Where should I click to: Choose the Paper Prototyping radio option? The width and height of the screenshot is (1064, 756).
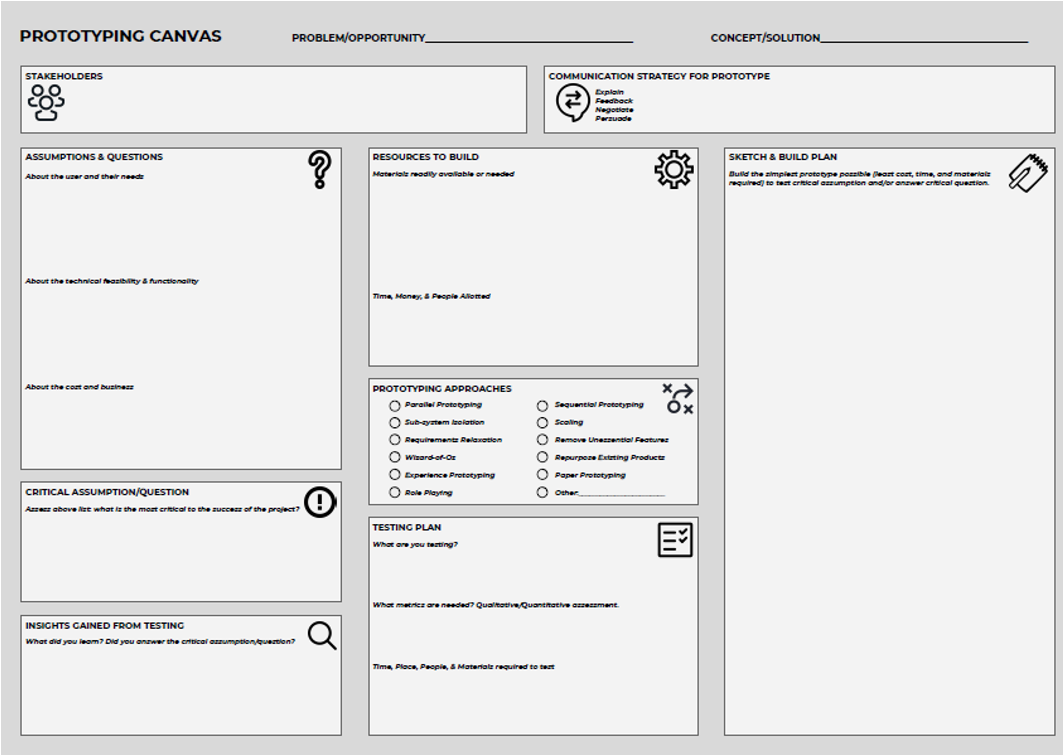coord(542,476)
